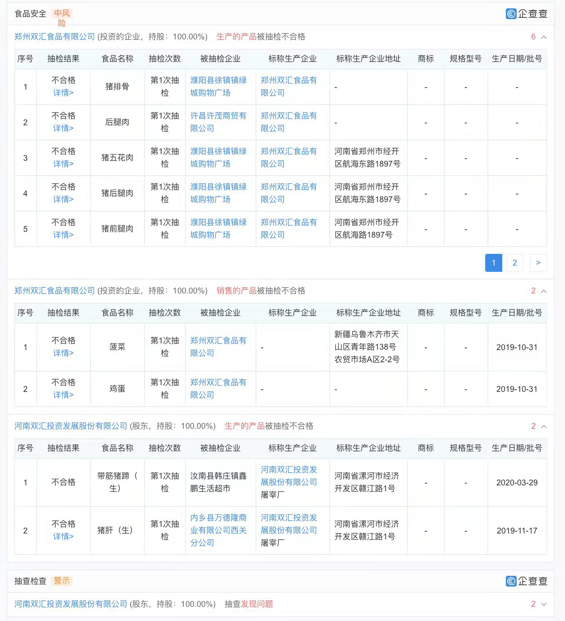
Task: Click the 警示 tag beside 抽查检查
Action: [x=62, y=581]
